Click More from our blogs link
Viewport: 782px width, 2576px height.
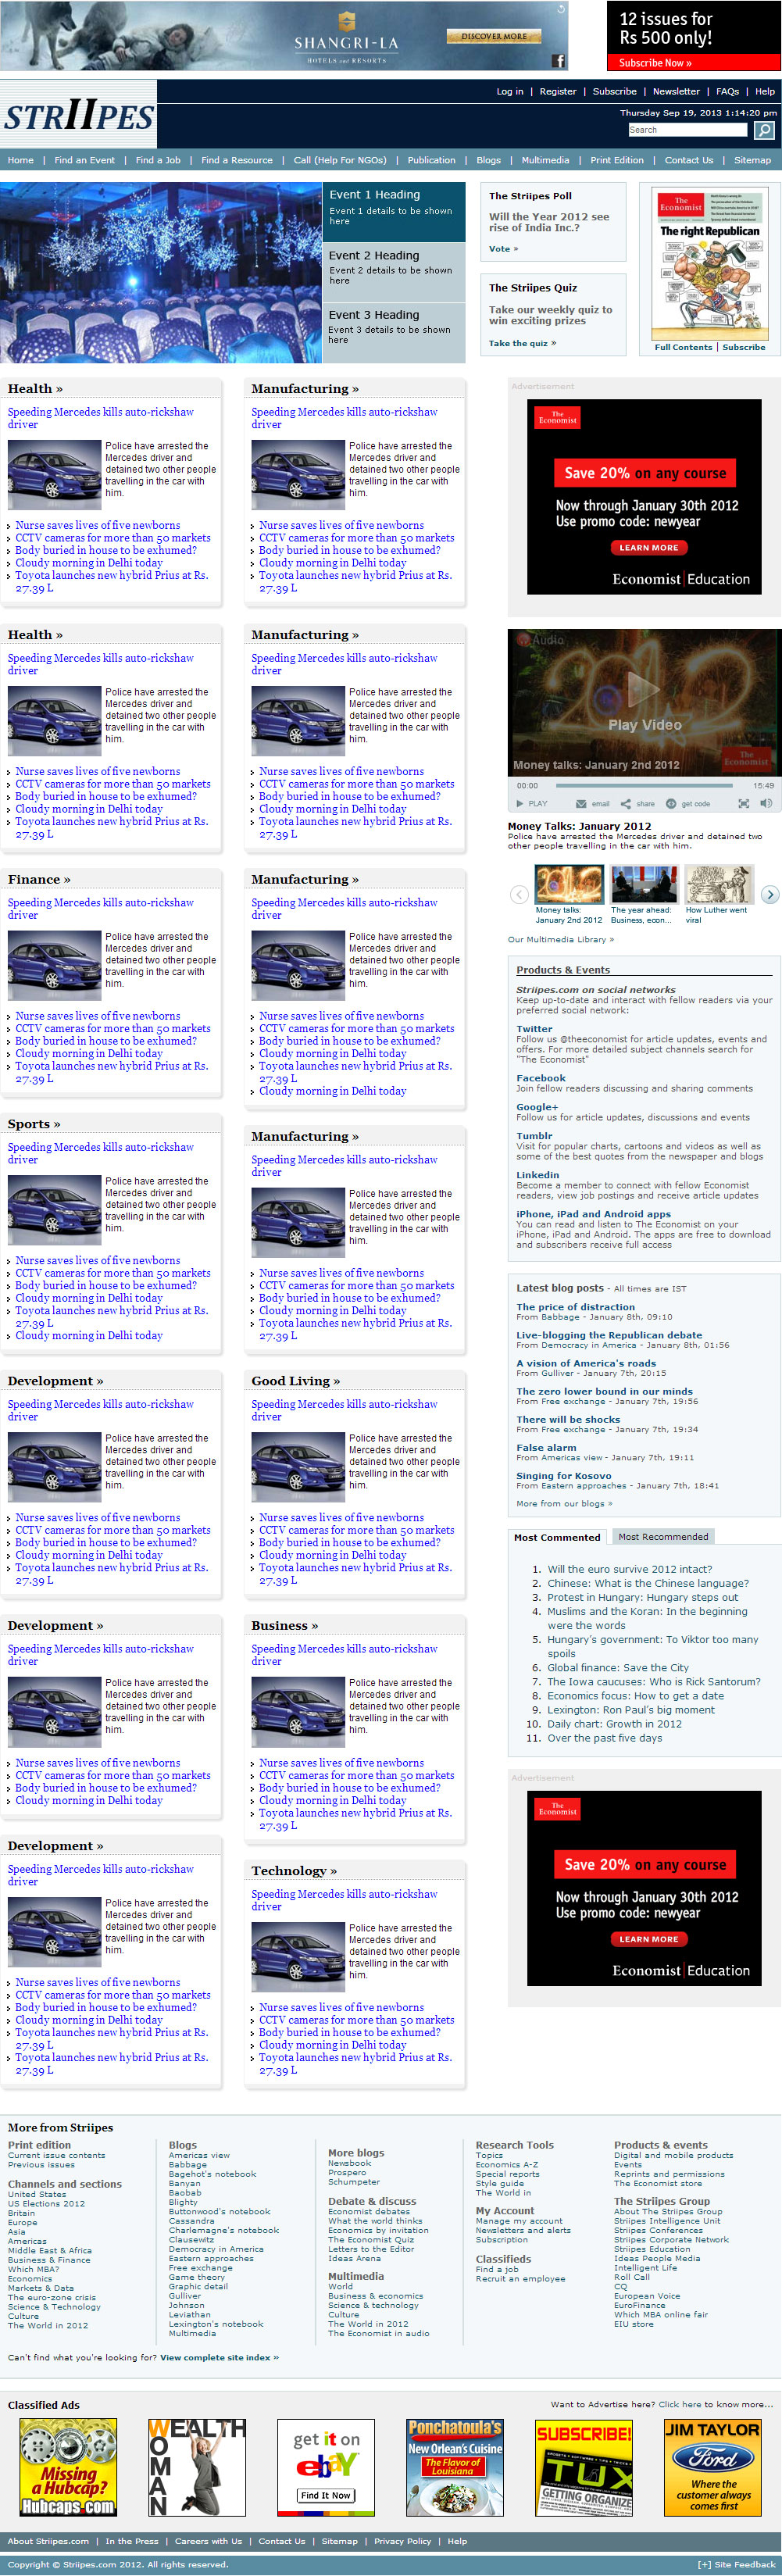coord(564,1503)
